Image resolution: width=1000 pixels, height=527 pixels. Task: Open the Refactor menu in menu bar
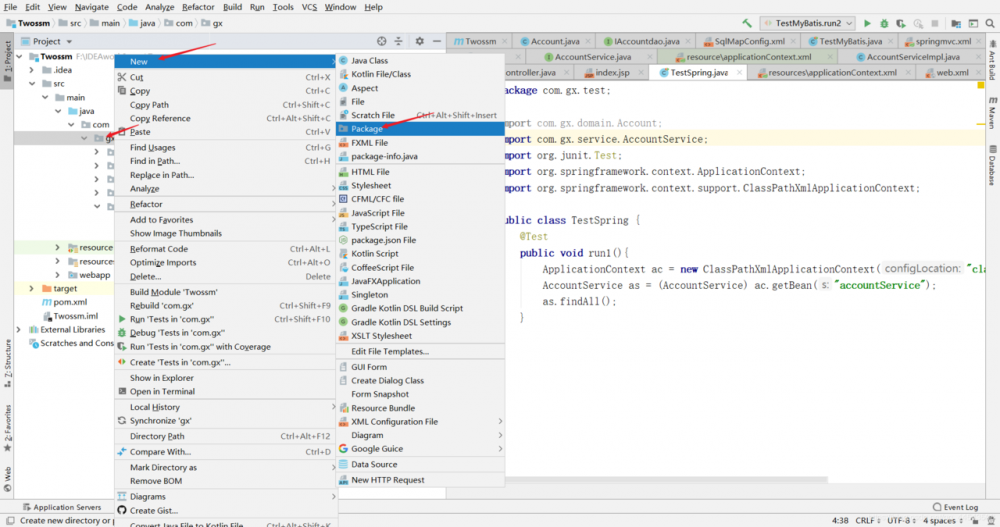coord(198,7)
